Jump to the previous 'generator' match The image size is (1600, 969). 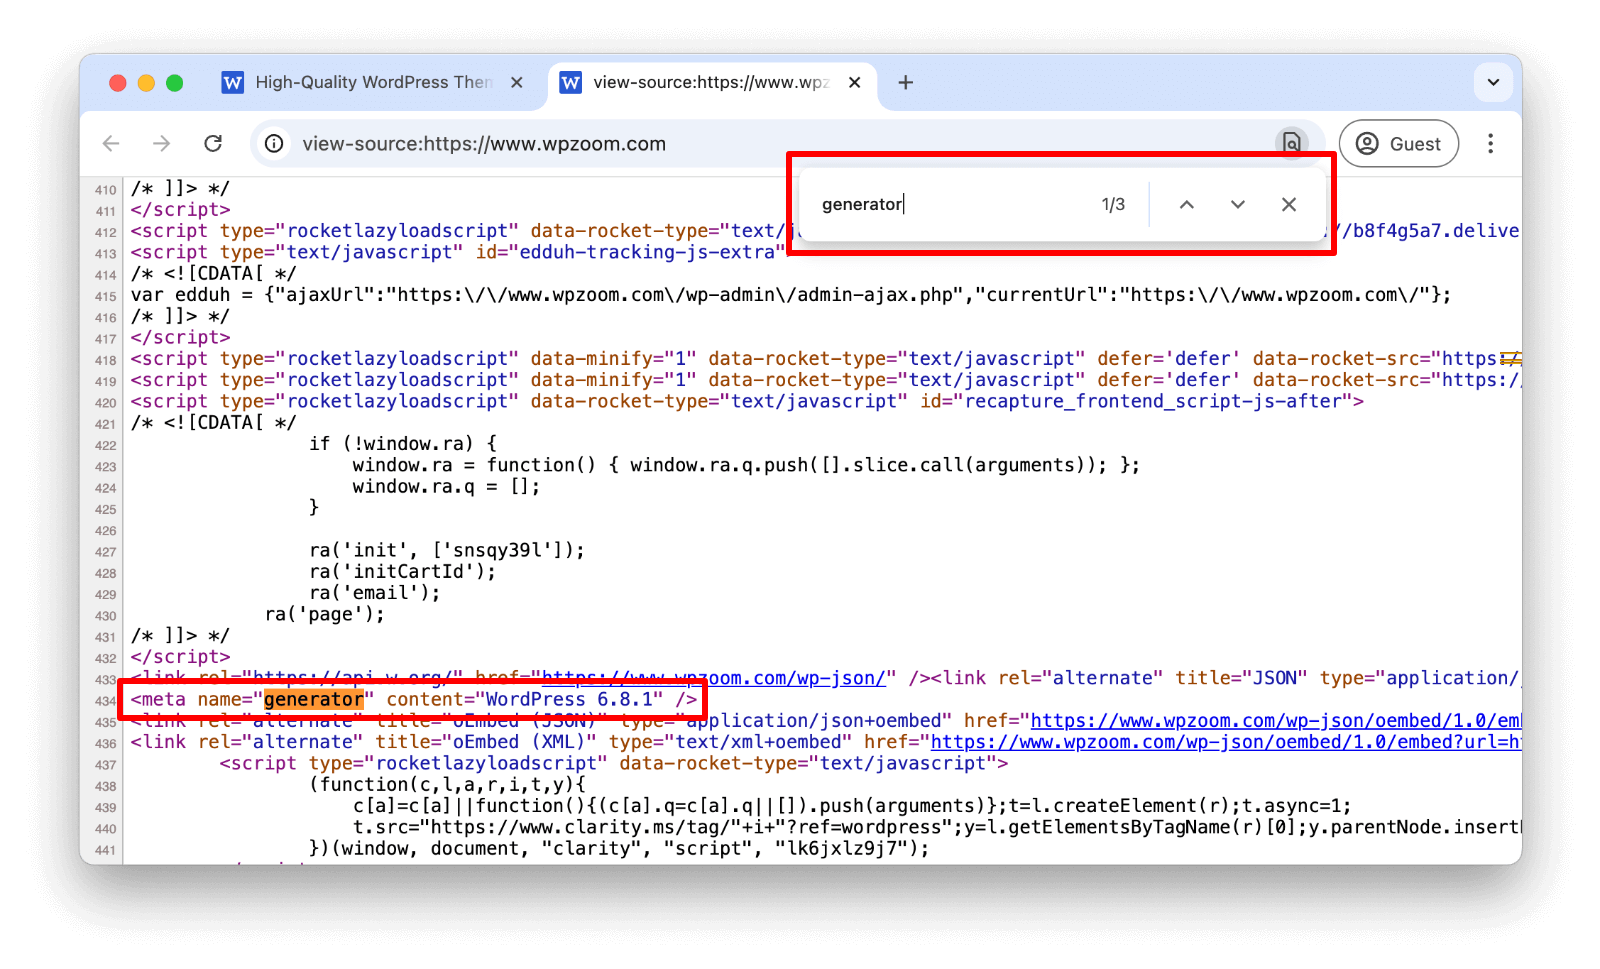click(x=1187, y=204)
